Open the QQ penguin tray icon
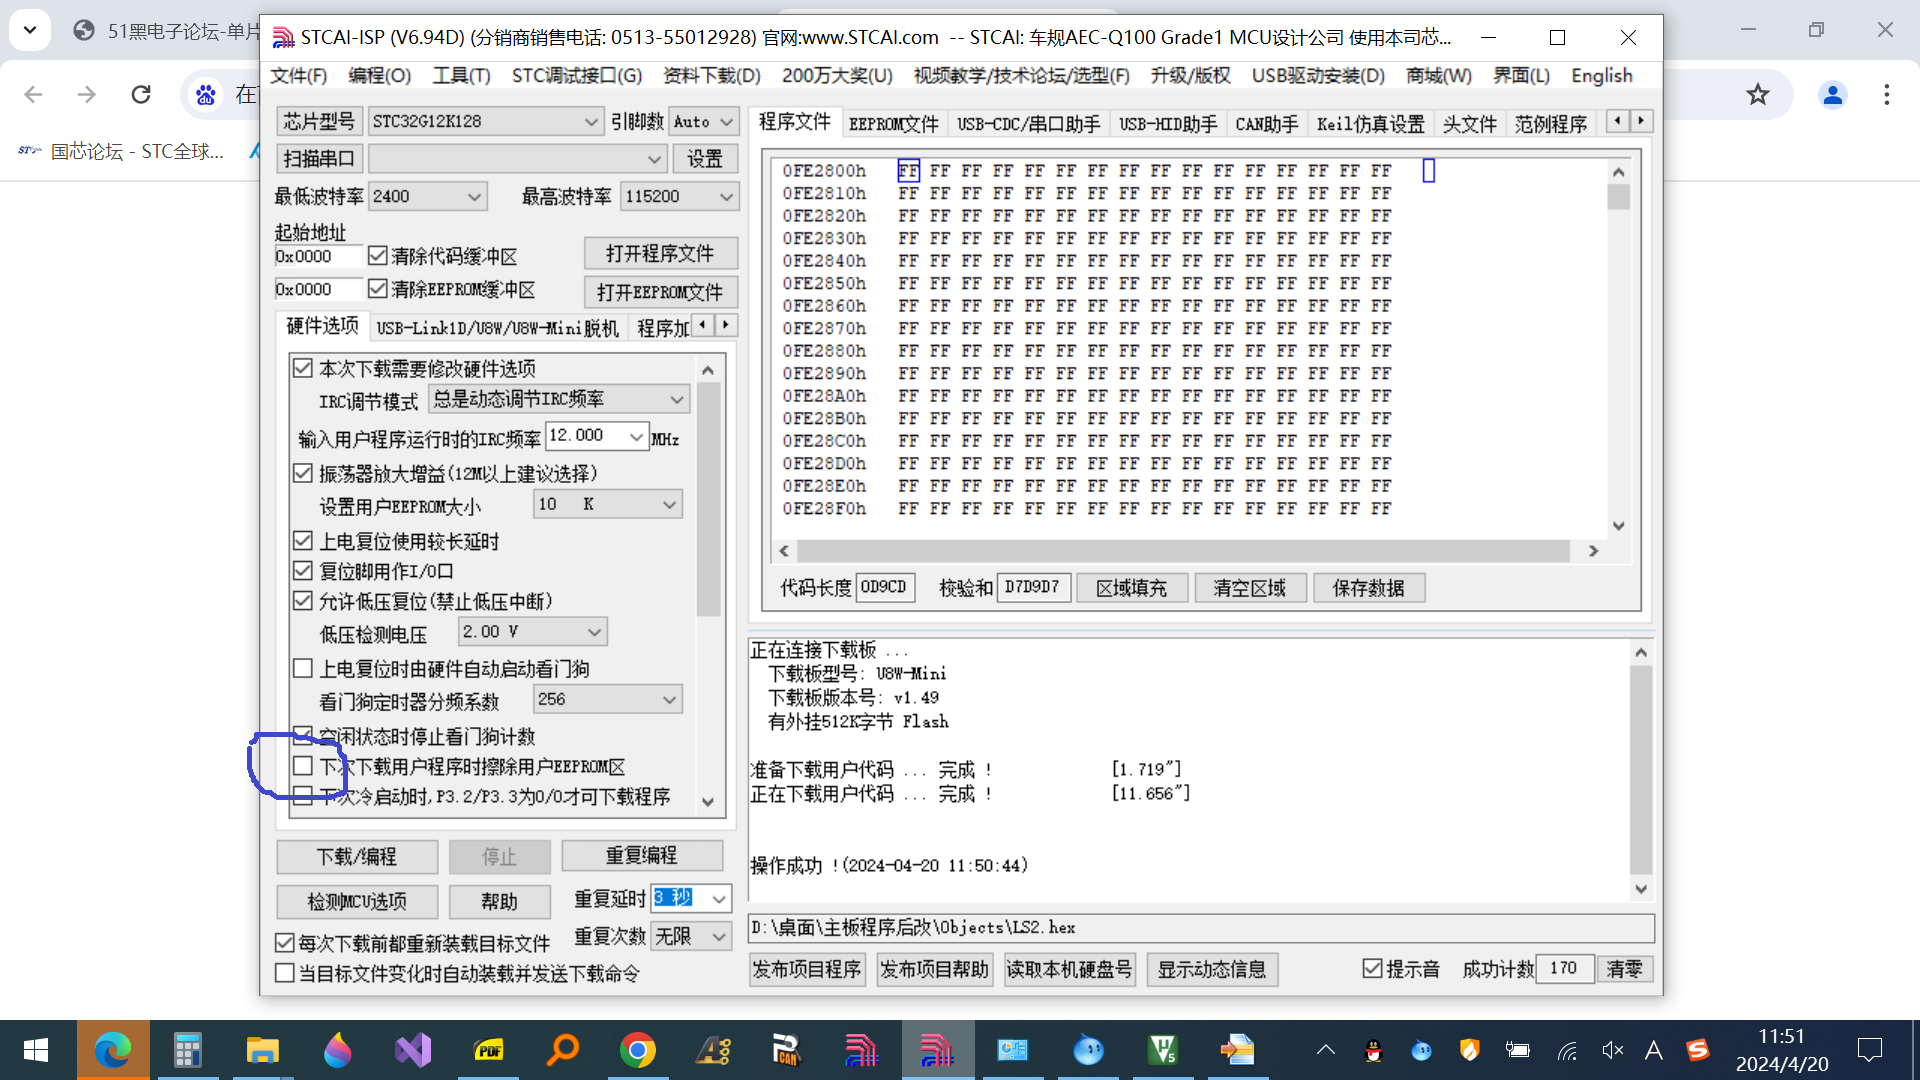1920x1080 pixels. (x=1374, y=1050)
